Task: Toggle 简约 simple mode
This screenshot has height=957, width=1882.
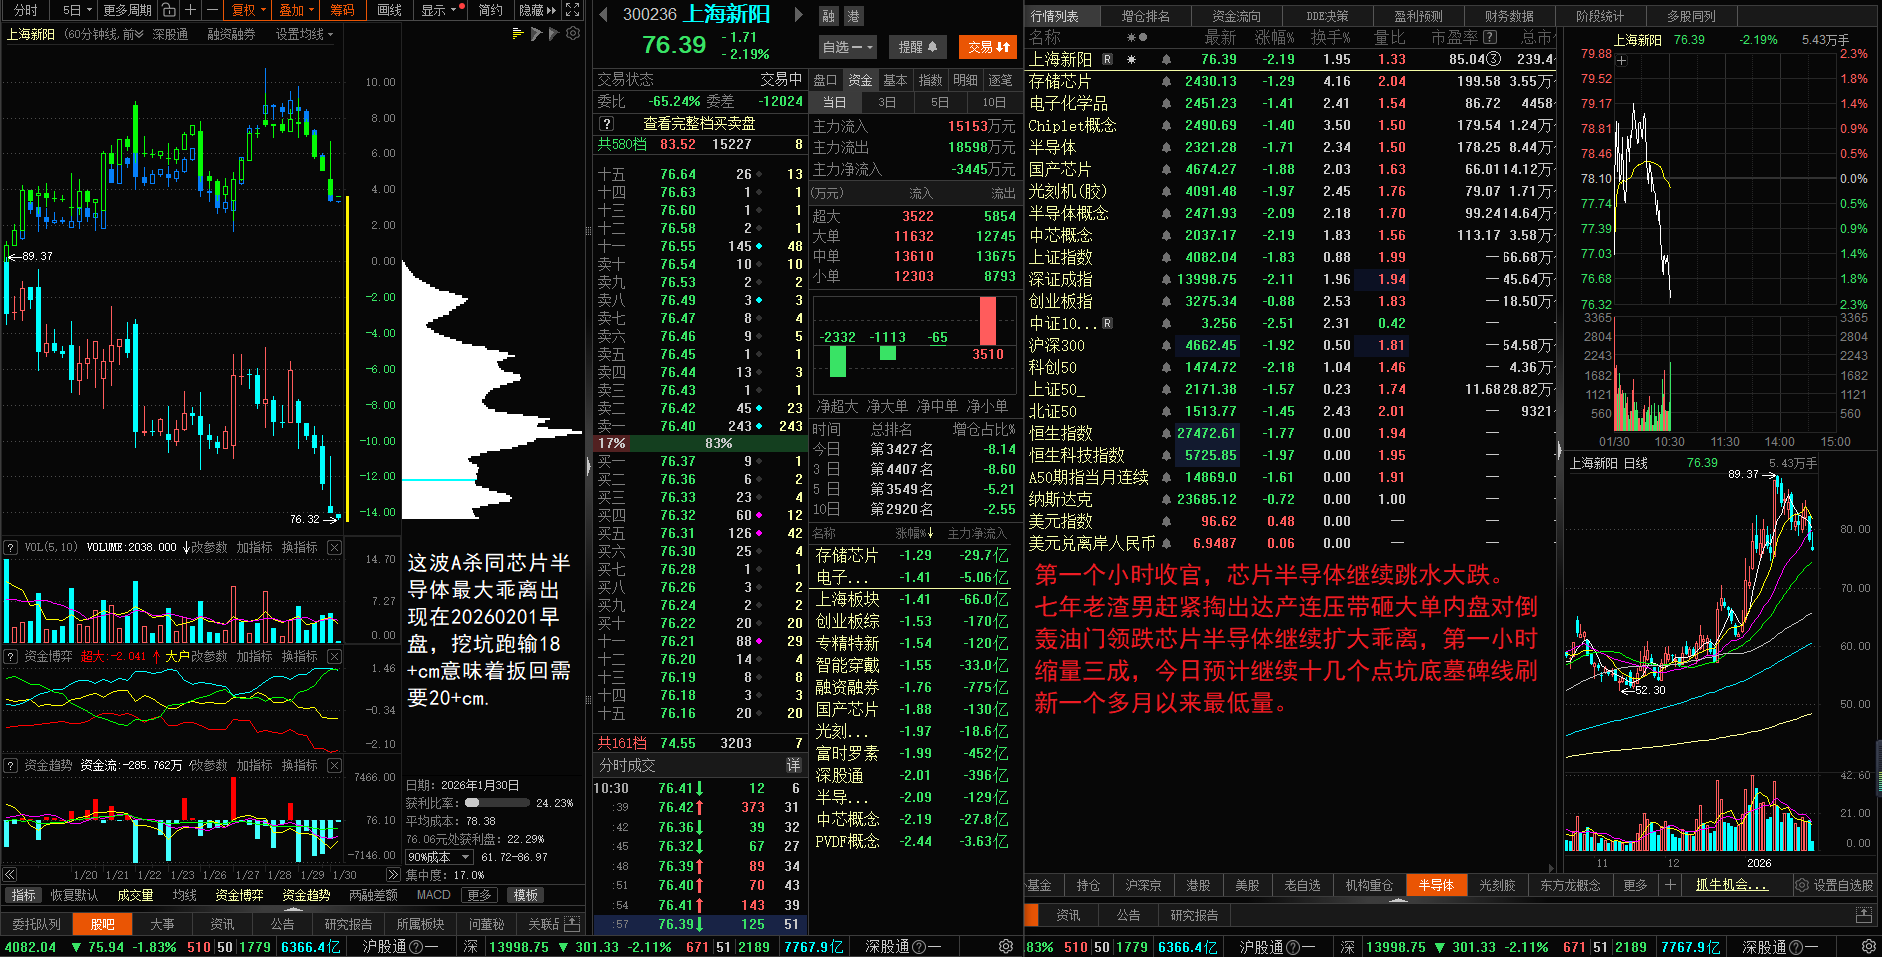Action: pyautogui.click(x=490, y=10)
